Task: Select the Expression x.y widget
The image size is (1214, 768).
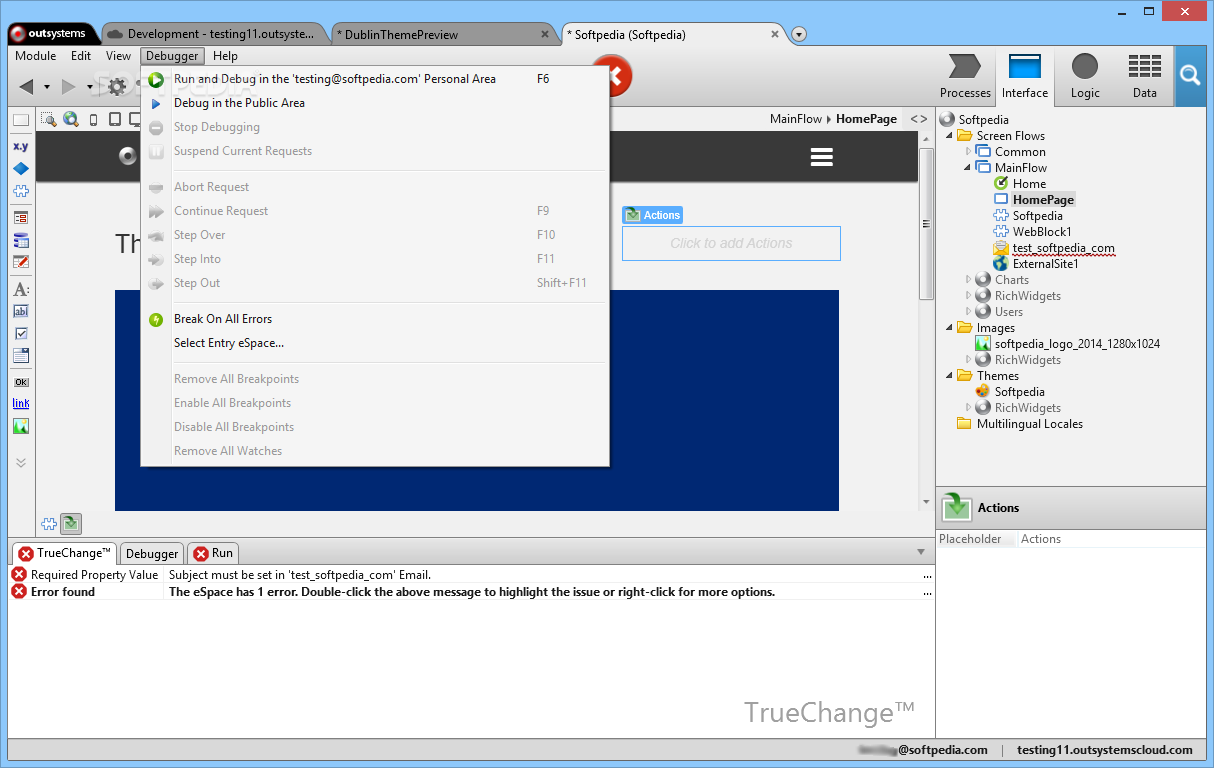Action: 20,146
